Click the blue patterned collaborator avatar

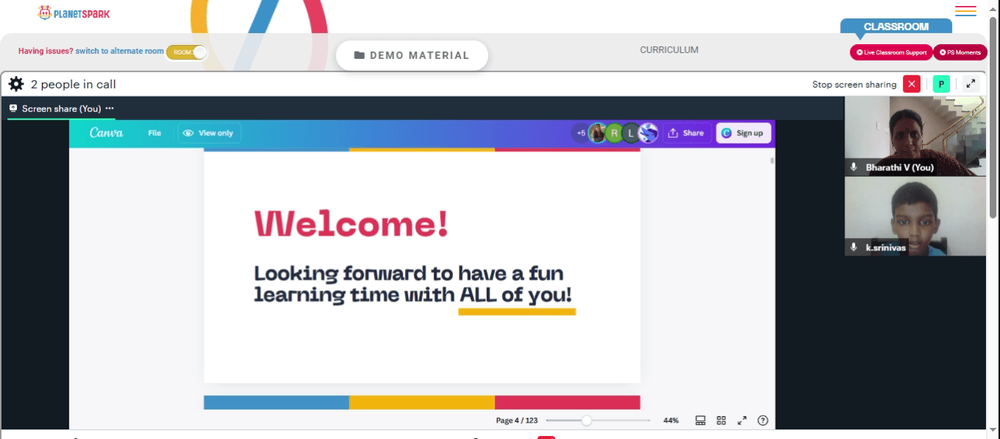point(648,133)
